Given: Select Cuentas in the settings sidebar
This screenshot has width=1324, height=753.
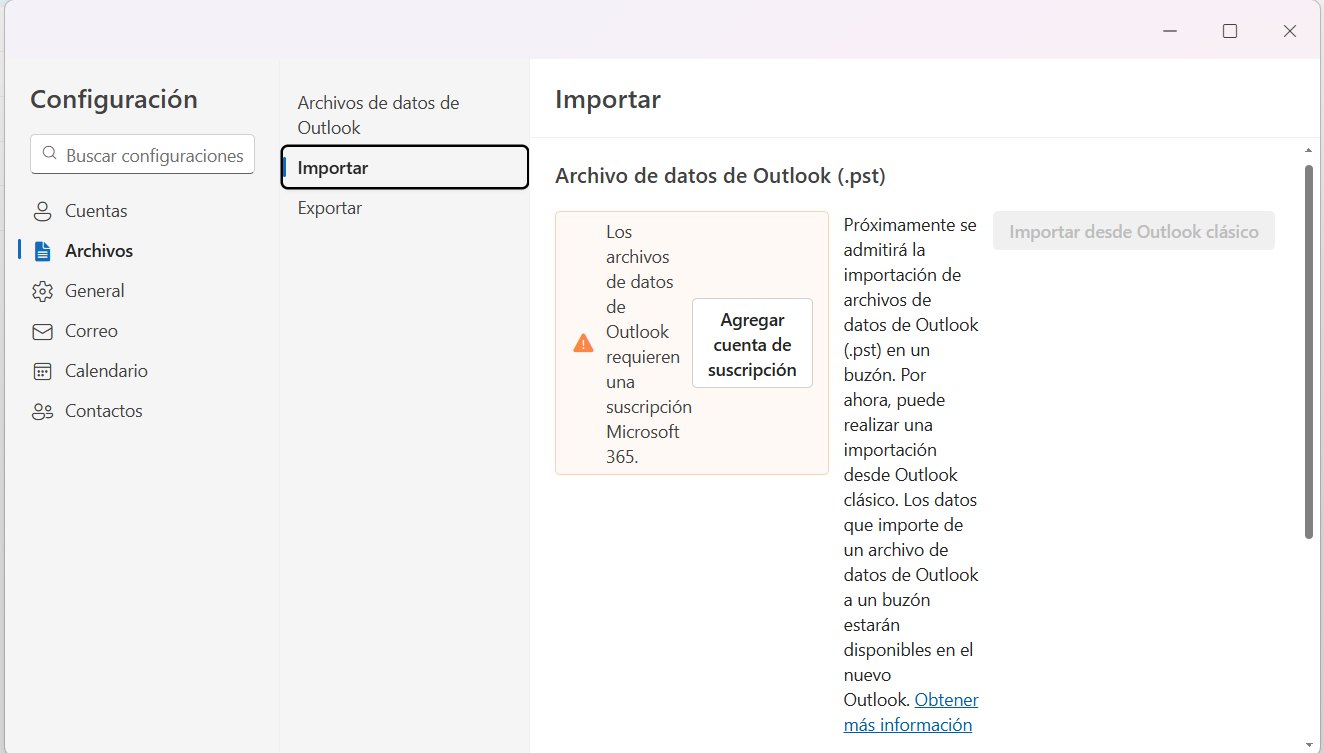Looking at the screenshot, I should click(x=95, y=210).
